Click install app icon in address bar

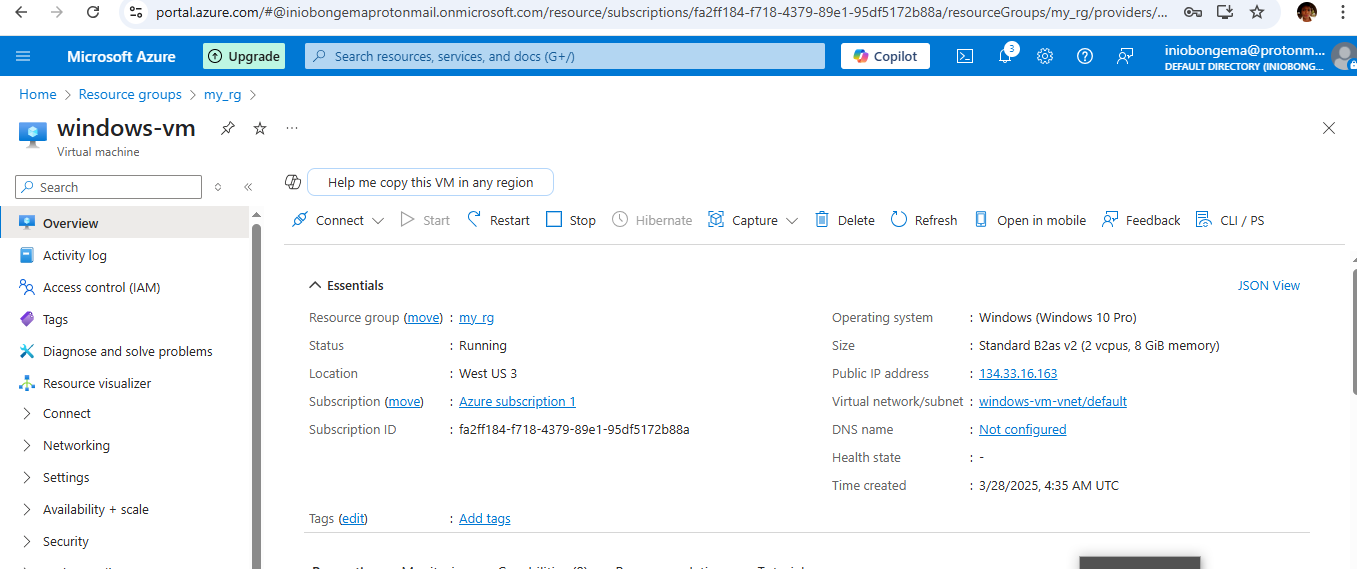[x=1225, y=12]
